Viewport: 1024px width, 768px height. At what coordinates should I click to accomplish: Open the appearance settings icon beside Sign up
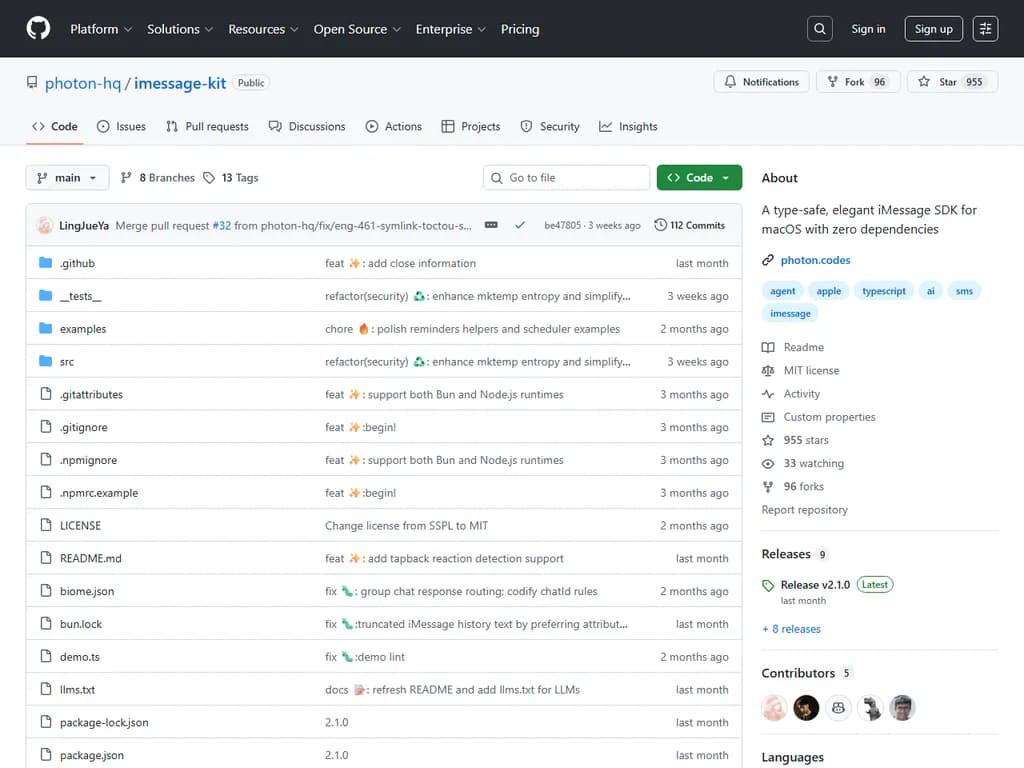(x=985, y=29)
